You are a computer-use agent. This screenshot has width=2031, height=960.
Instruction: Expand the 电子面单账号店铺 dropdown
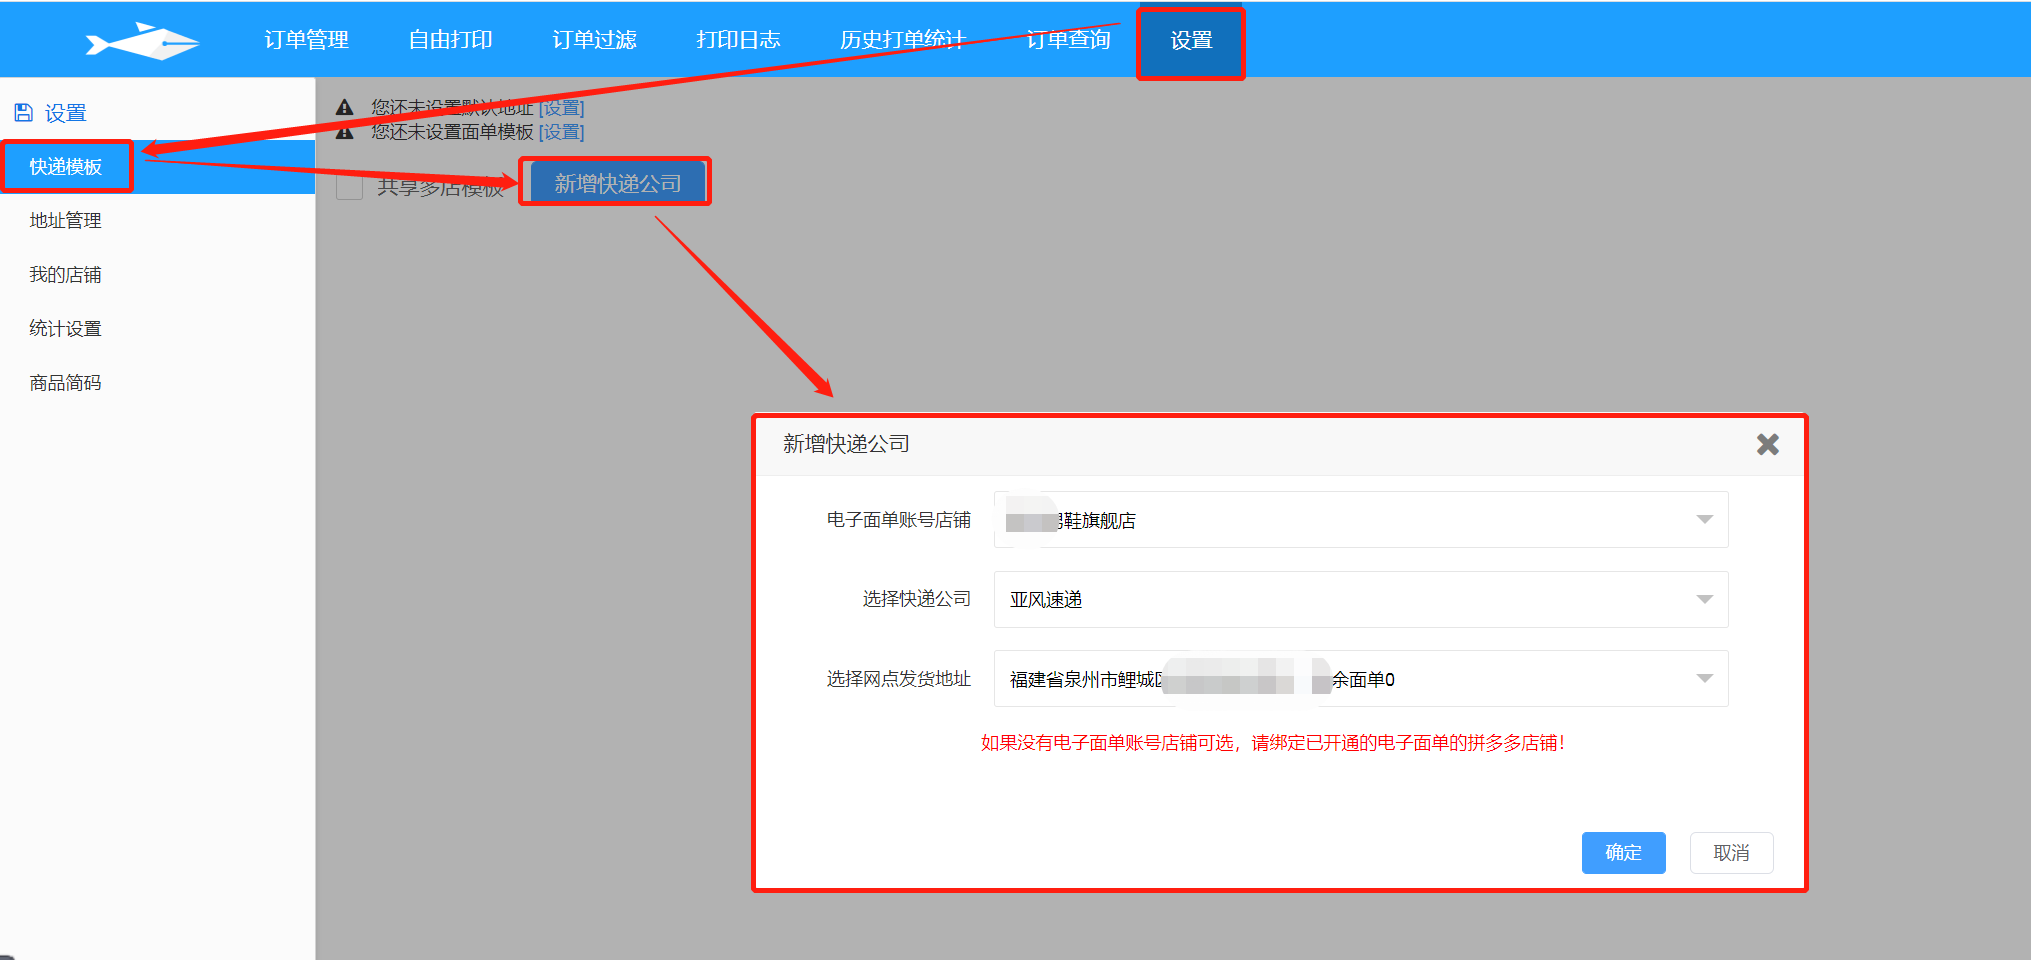[1360, 520]
